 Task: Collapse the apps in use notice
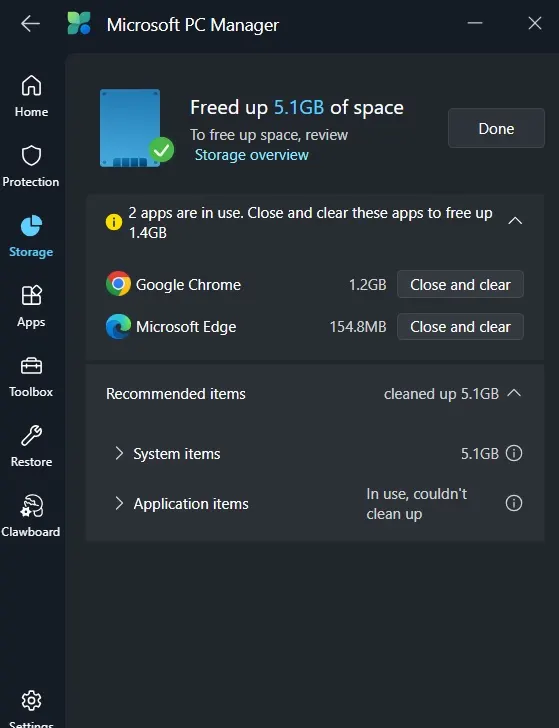(x=515, y=221)
